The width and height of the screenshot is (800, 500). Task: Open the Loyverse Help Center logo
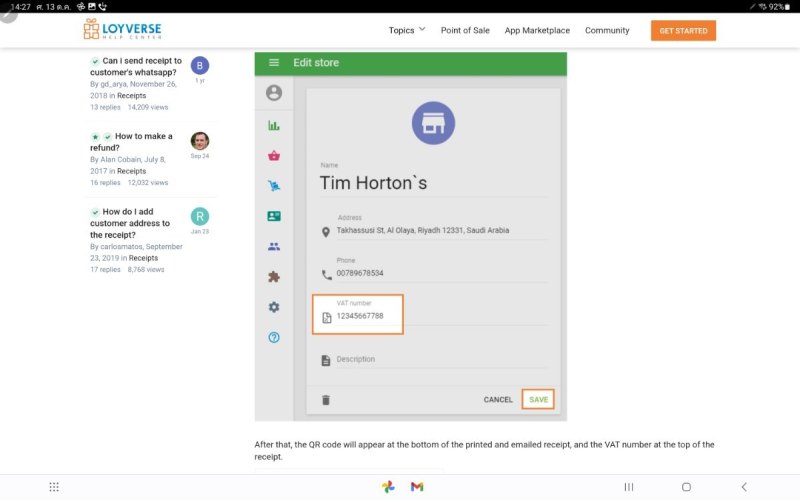point(122,29)
